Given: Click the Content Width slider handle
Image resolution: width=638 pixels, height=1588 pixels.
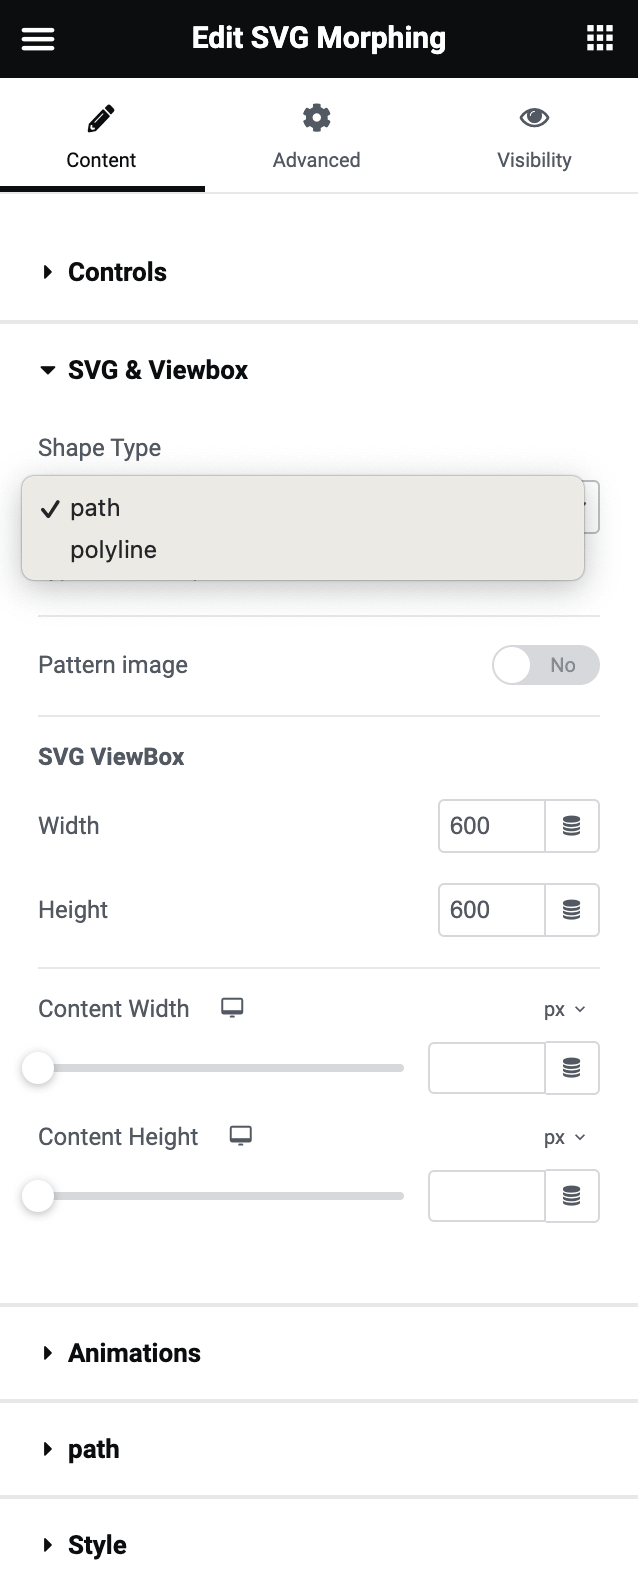Looking at the screenshot, I should 38,1068.
